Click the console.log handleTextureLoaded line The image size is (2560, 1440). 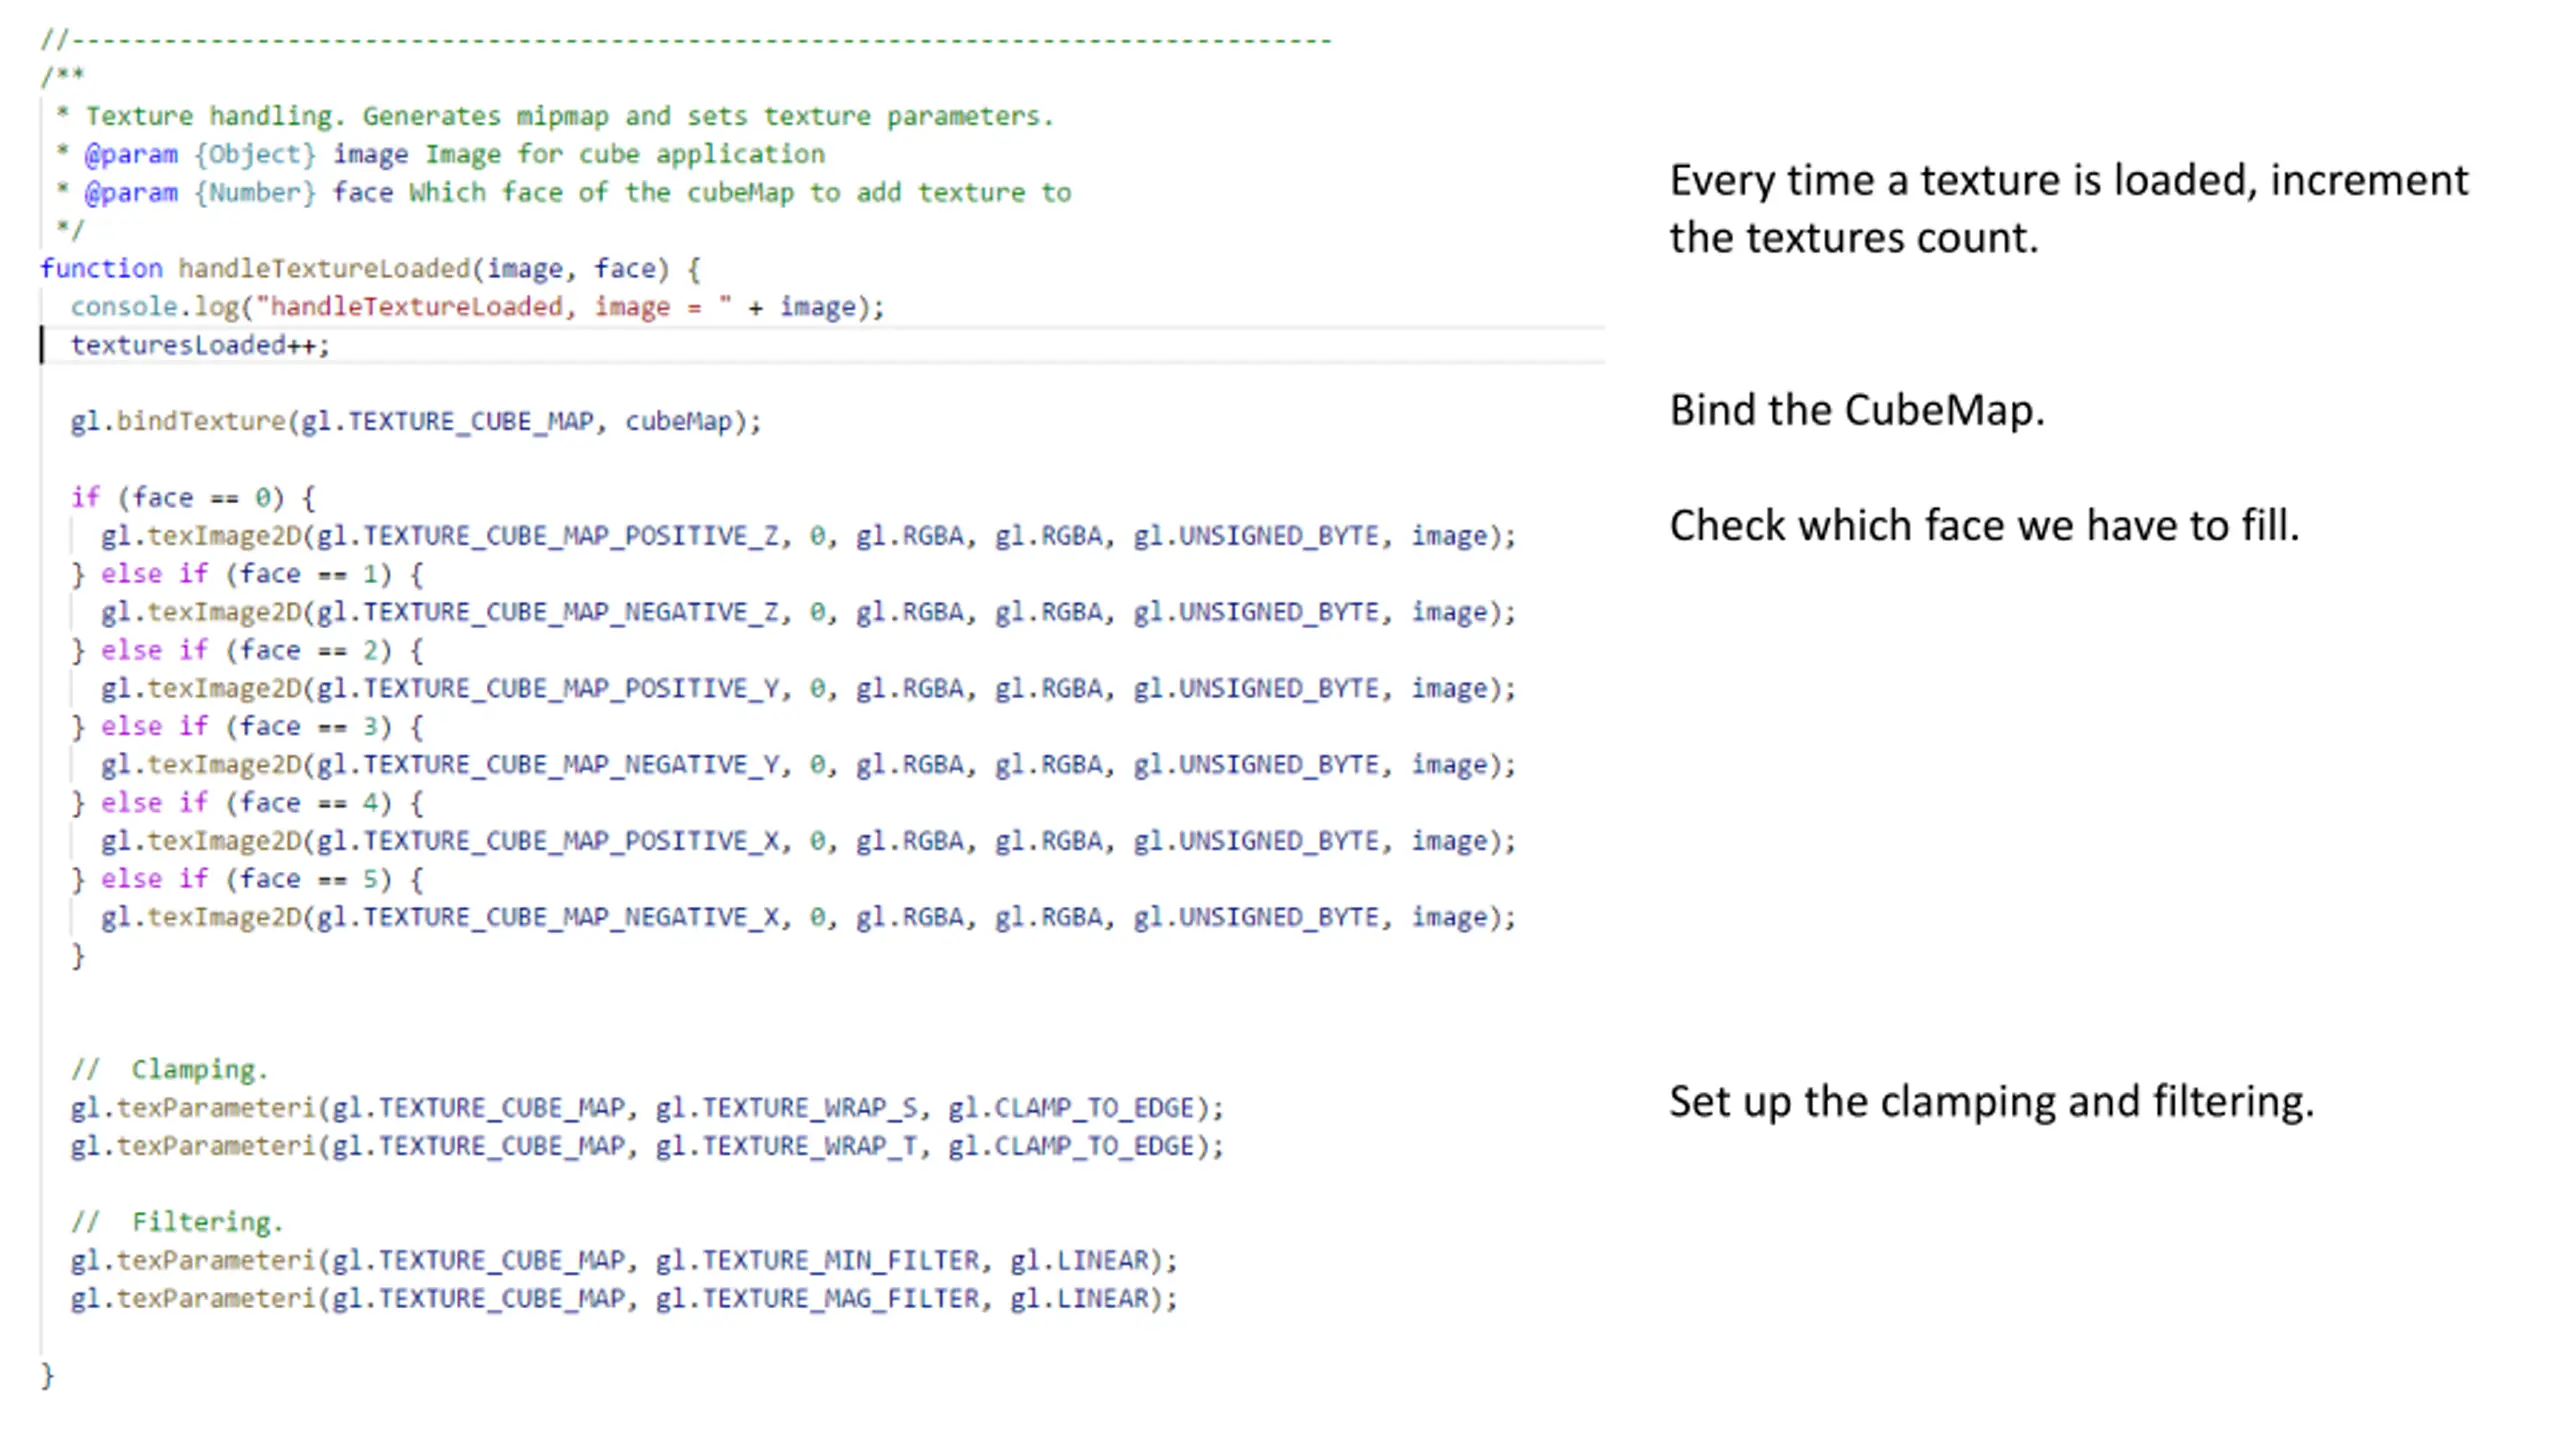[477, 307]
